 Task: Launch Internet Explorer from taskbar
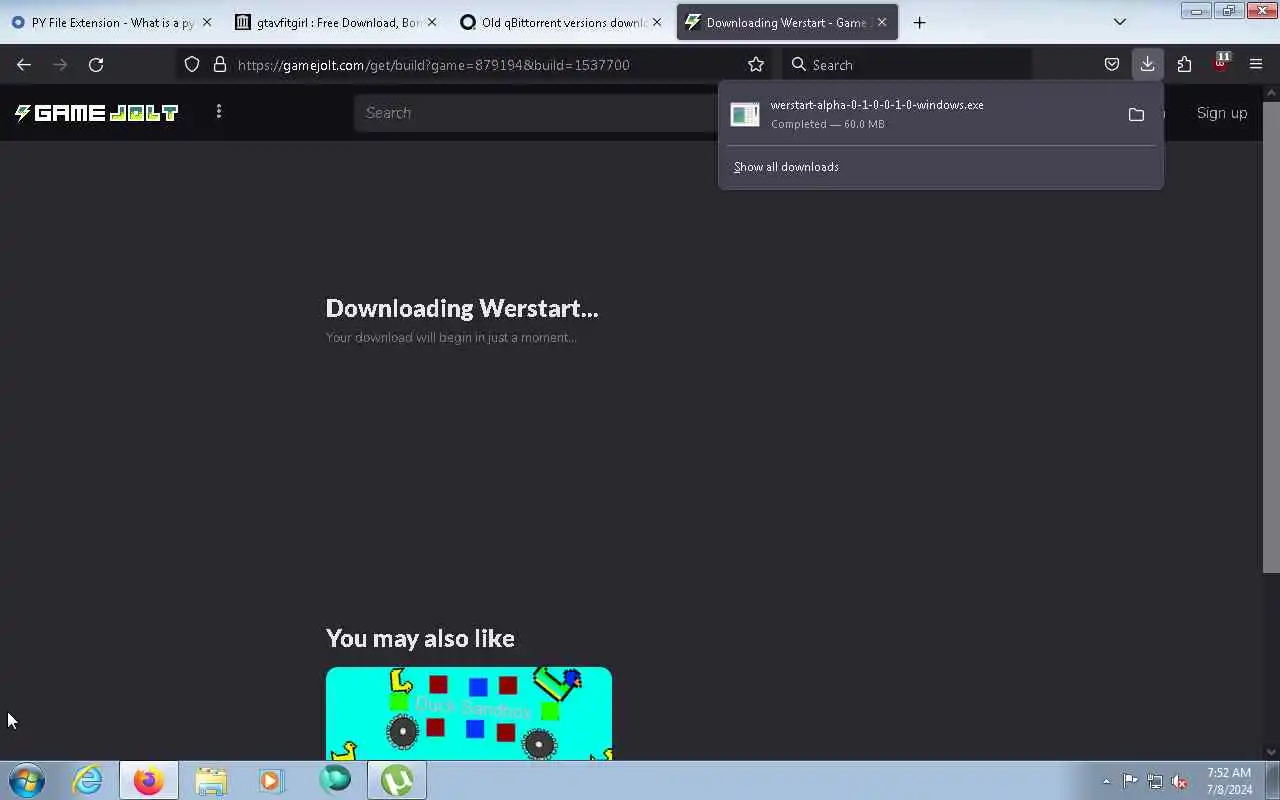(x=88, y=780)
